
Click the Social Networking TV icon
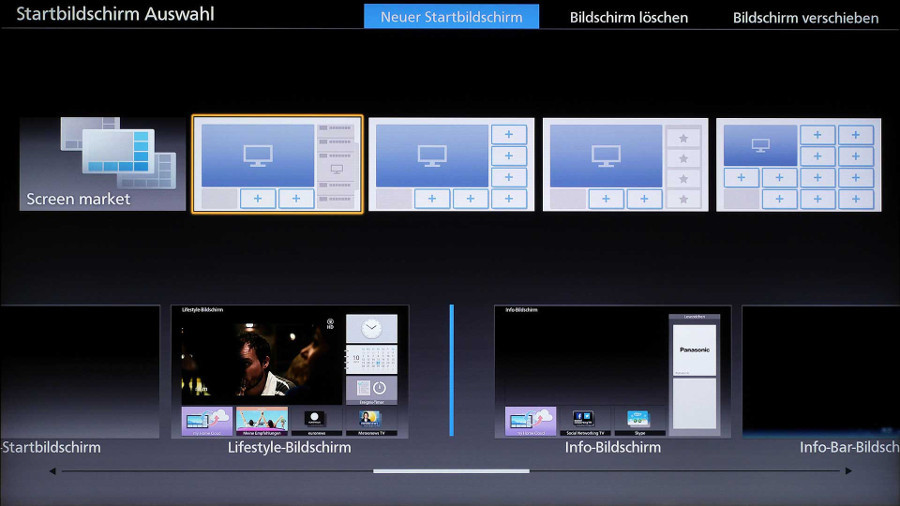[583, 420]
